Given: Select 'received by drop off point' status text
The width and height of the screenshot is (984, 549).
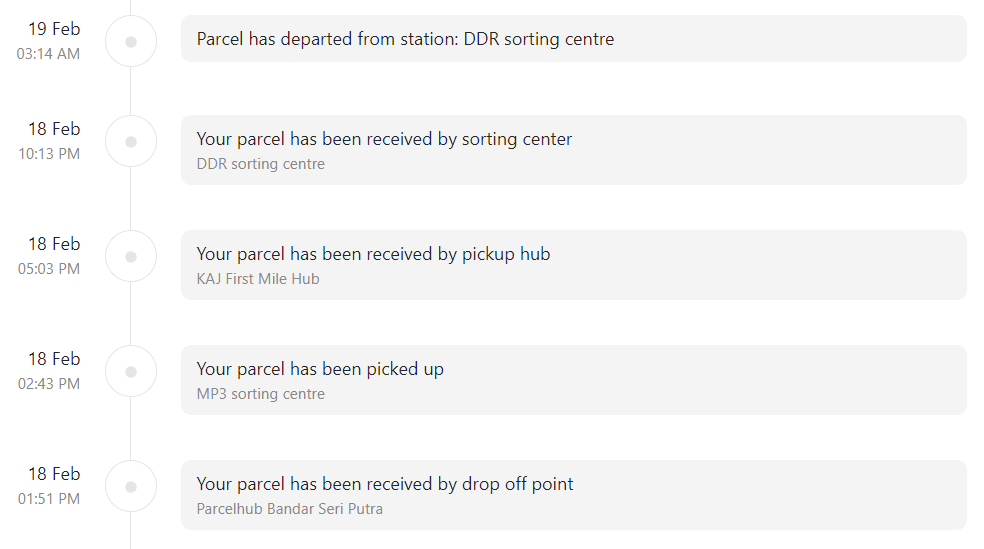Looking at the screenshot, I should click(385, 484).
